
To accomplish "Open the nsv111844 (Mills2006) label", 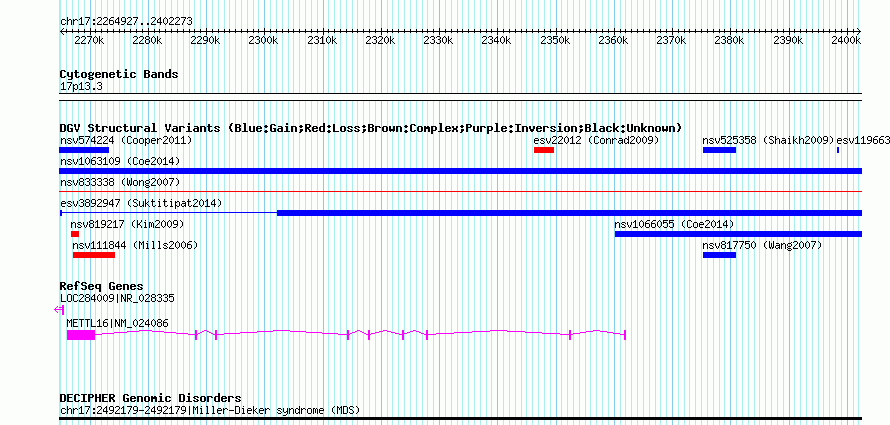I will click(x=135, y=245).
